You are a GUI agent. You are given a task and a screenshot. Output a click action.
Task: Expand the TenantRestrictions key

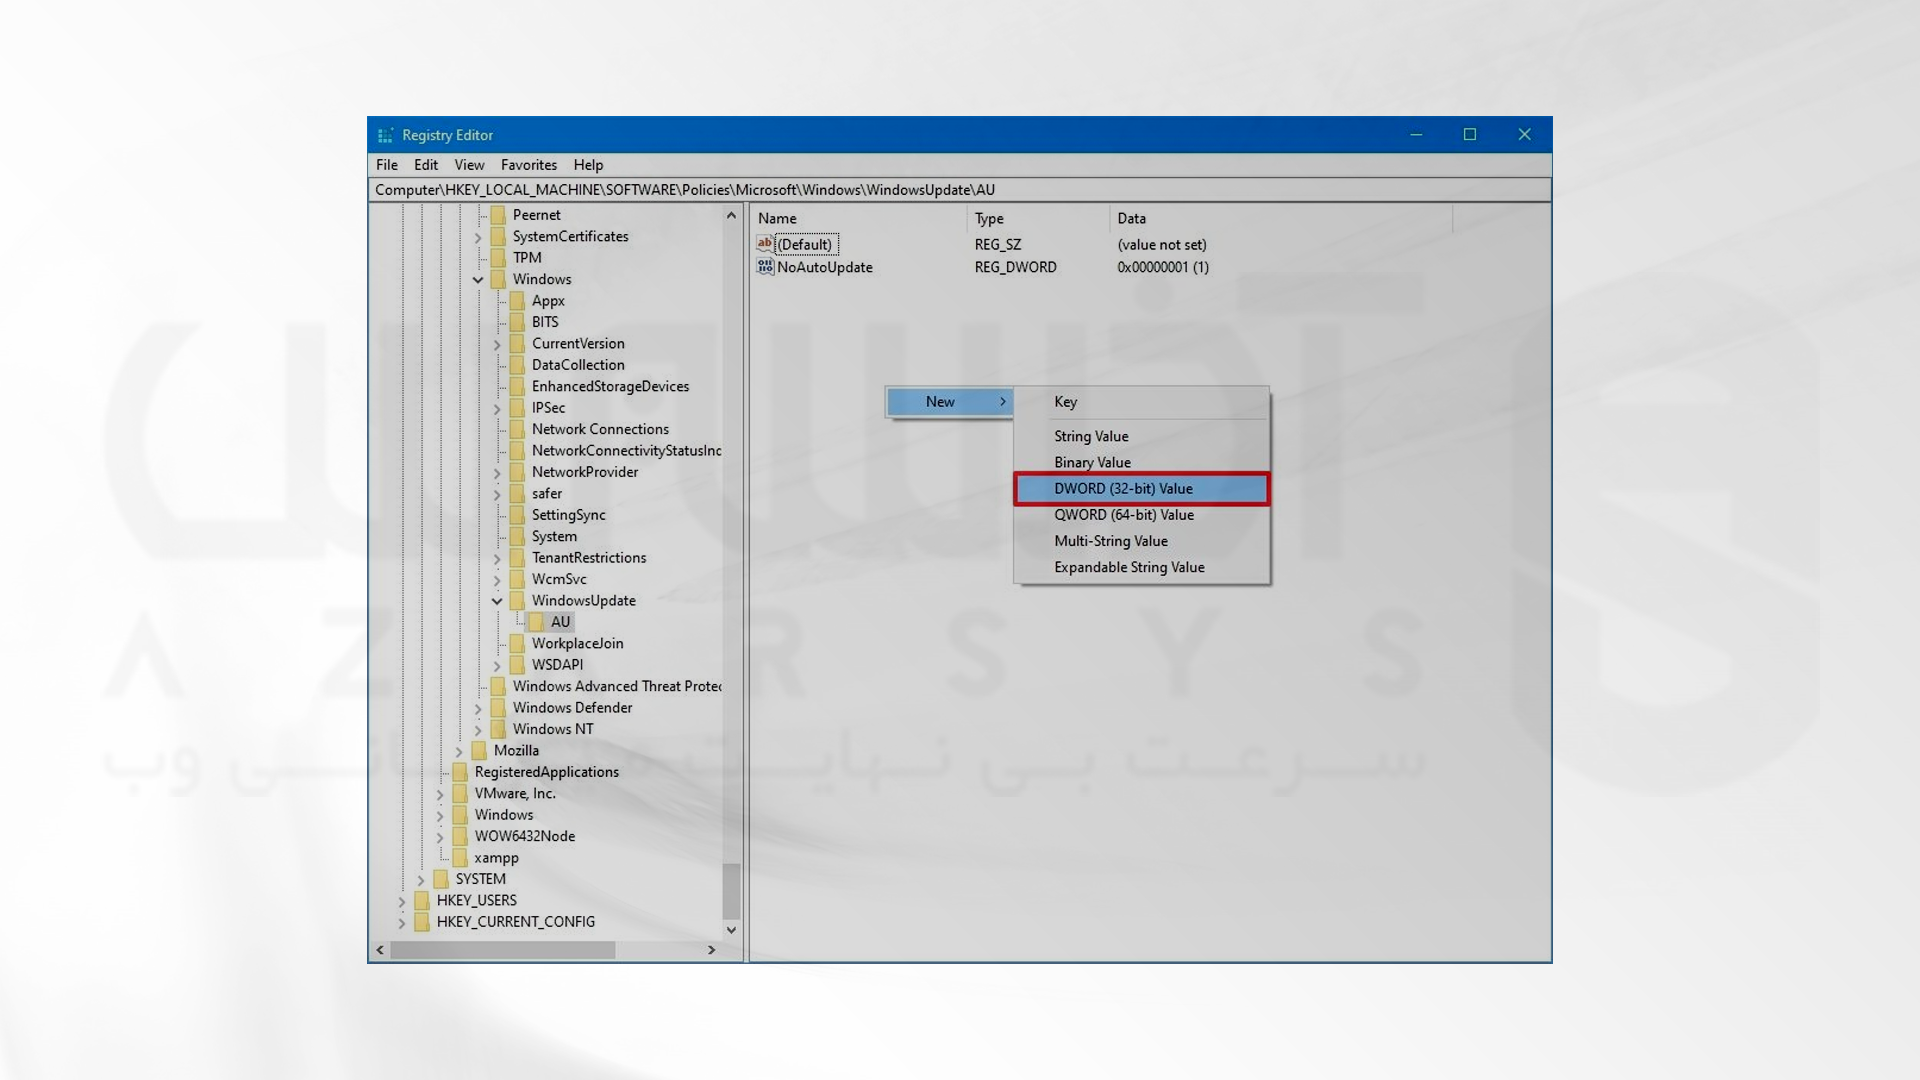(497, 558)
